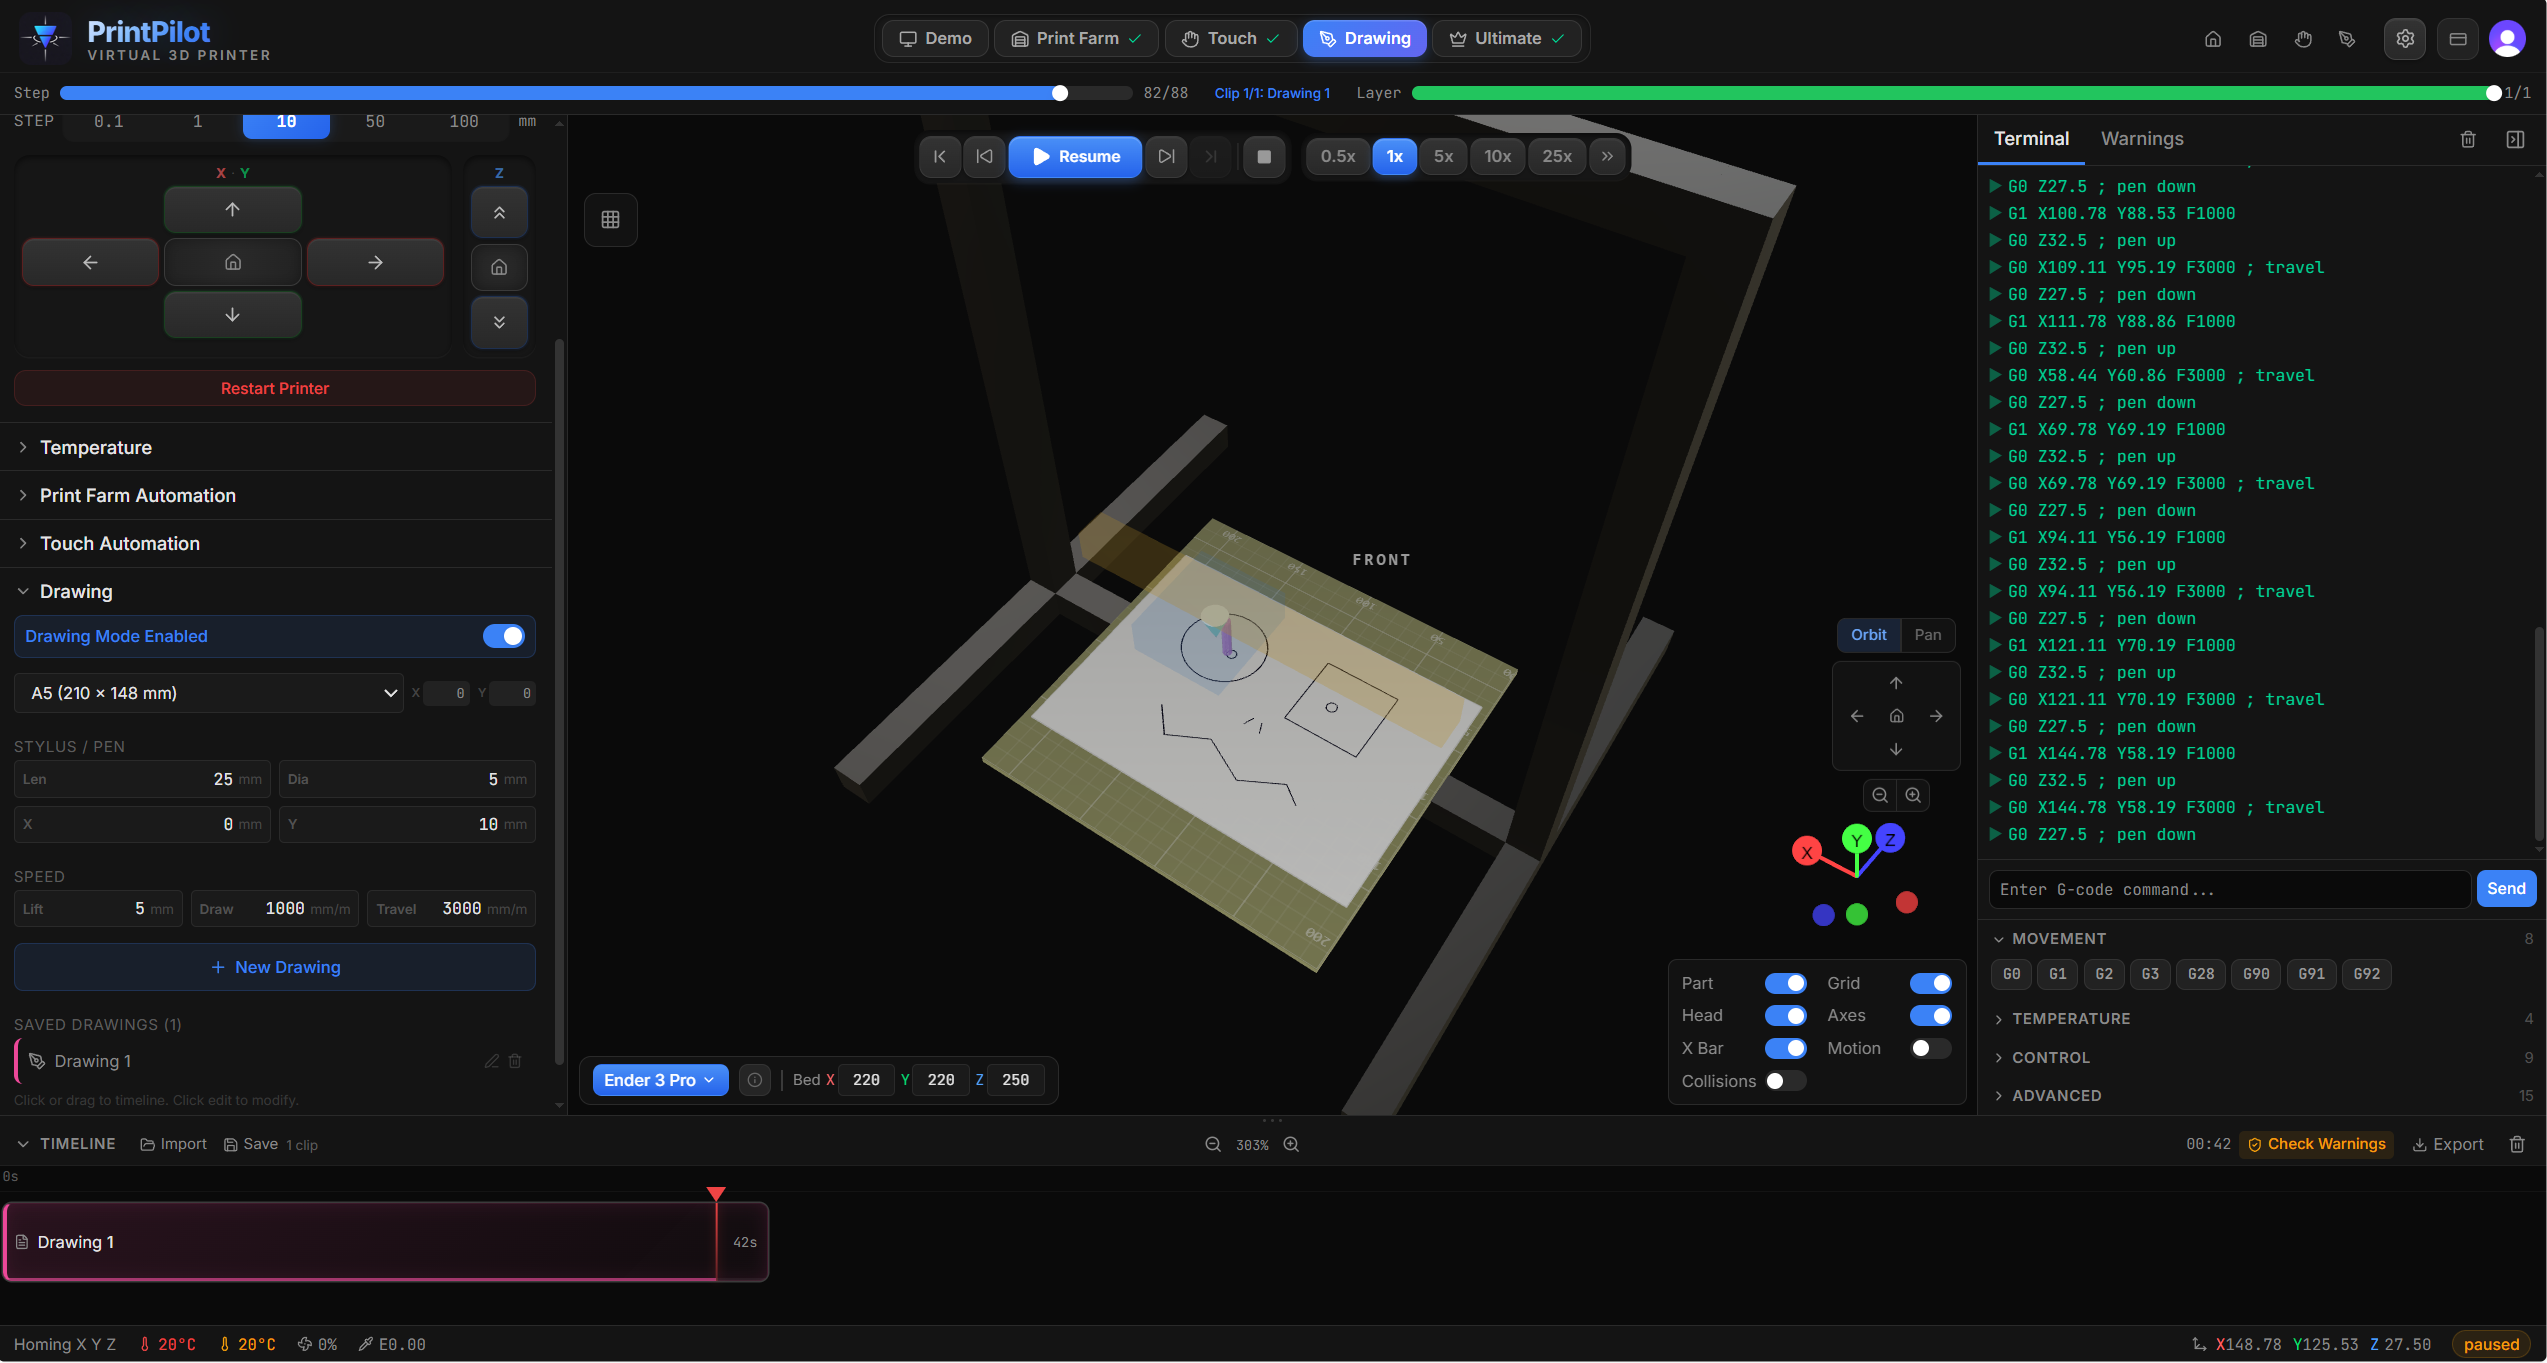2547x1363 pixels.
Task: Clear the terminal using the trash icon
Action: tap(2467, 139)
